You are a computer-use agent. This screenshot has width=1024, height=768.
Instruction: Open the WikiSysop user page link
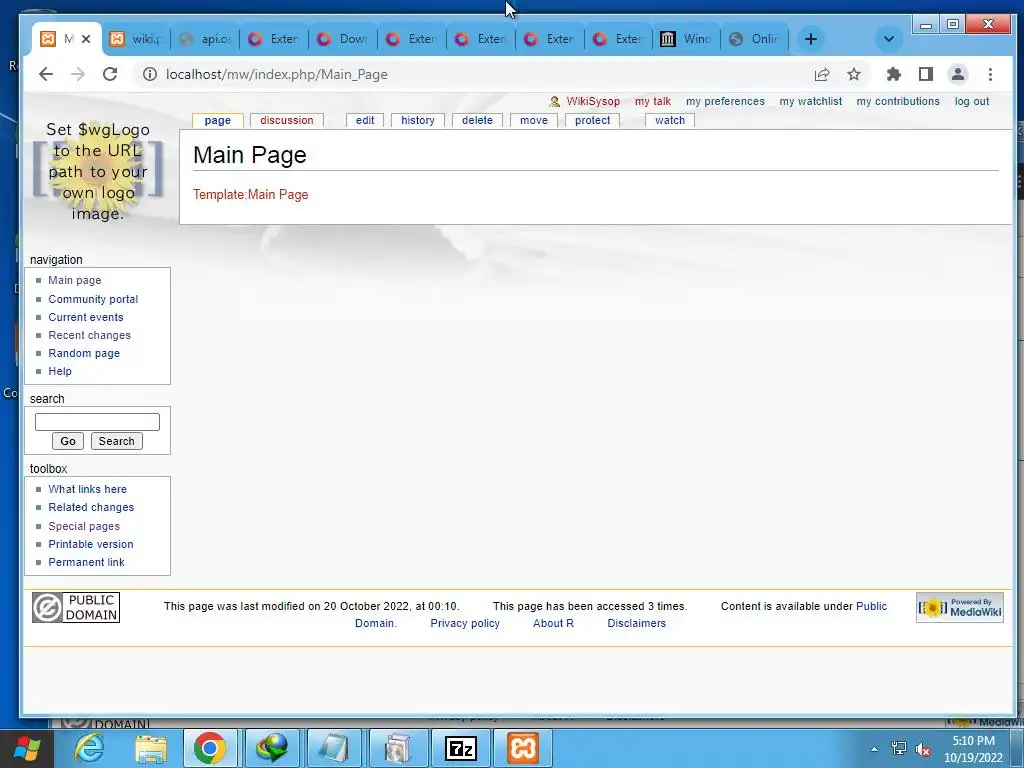(x=593, y=101)
